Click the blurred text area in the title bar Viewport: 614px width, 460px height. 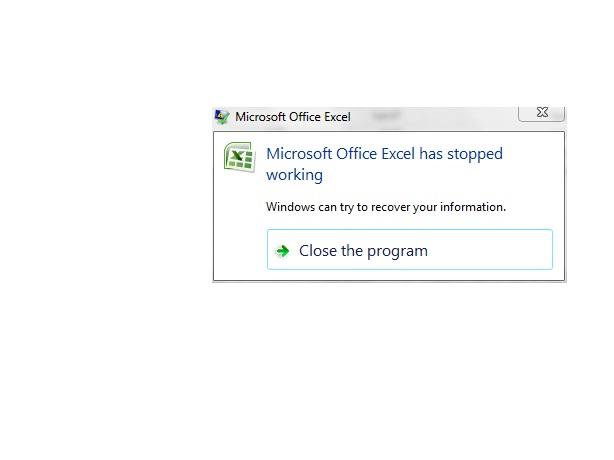(x=386, y=116)
